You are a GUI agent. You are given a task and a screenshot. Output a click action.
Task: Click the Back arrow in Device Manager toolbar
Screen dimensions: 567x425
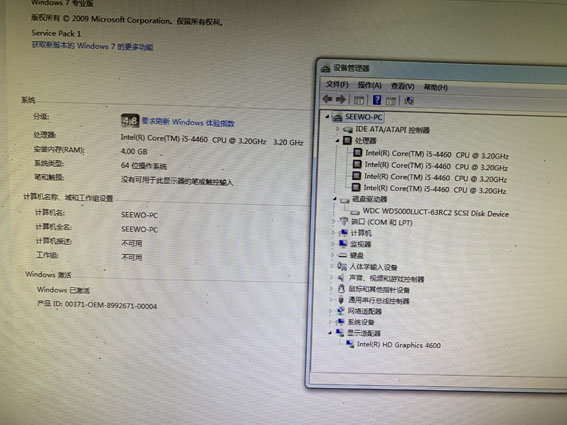tap(327, 99)
